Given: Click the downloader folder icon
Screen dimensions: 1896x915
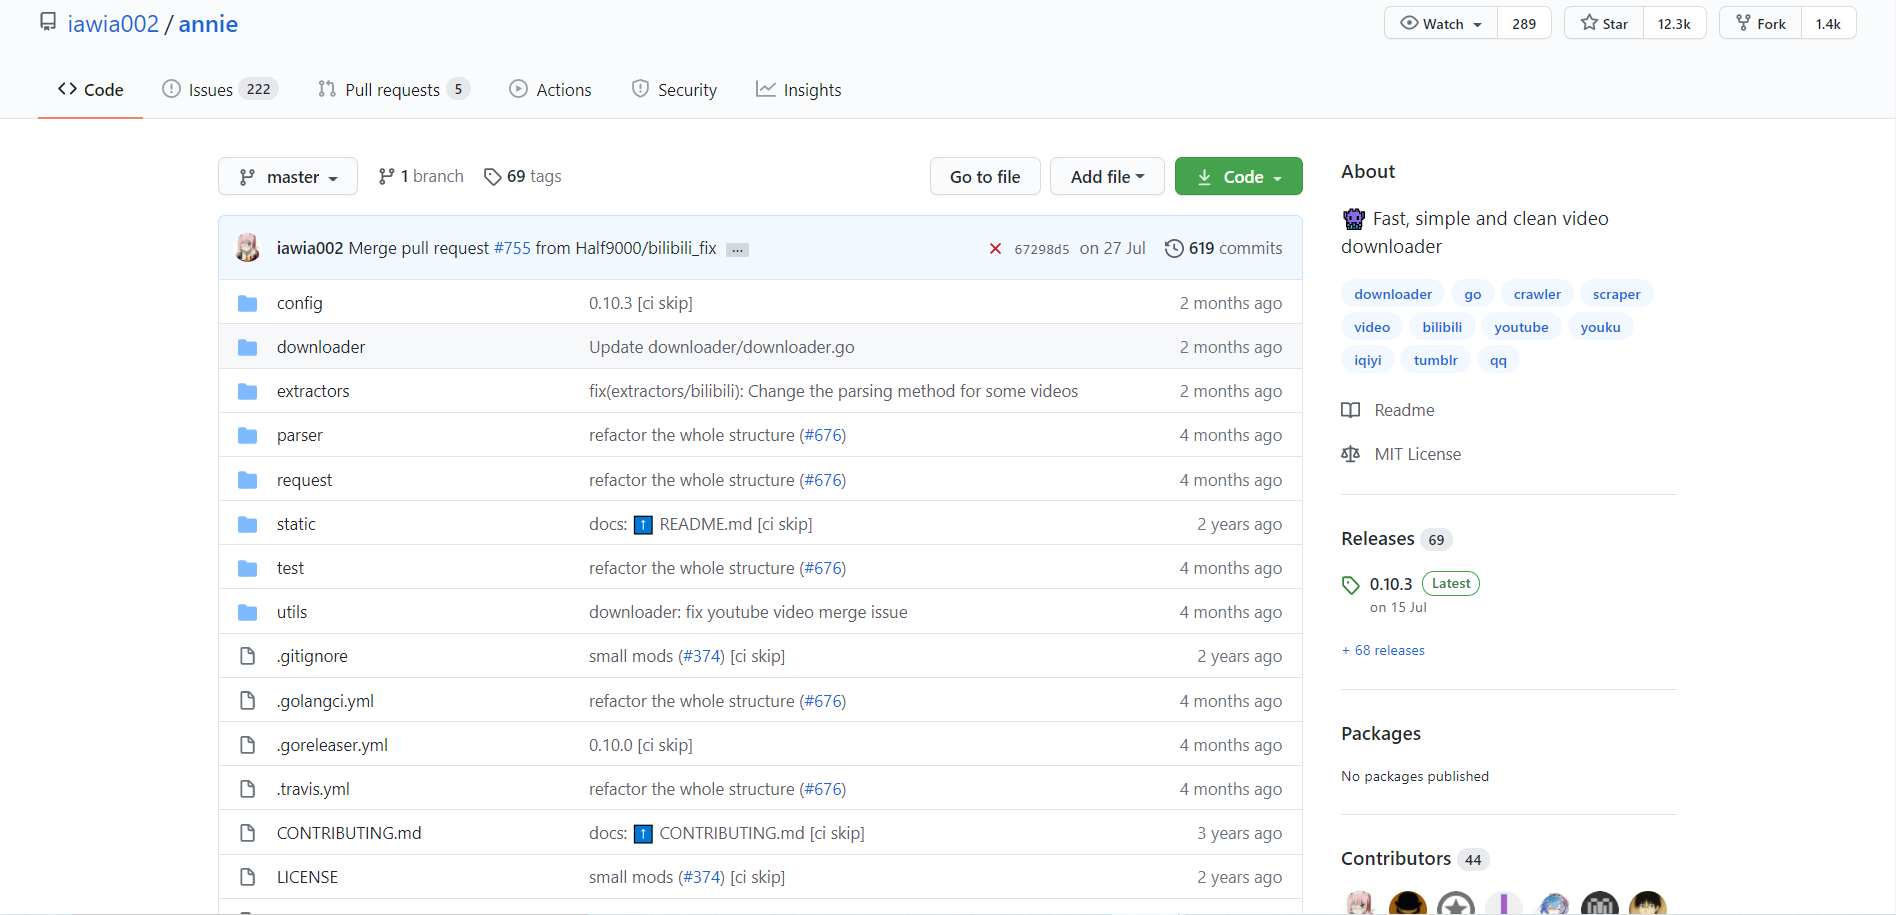Looking at the screenshot, I should click(x=248, y=347).
